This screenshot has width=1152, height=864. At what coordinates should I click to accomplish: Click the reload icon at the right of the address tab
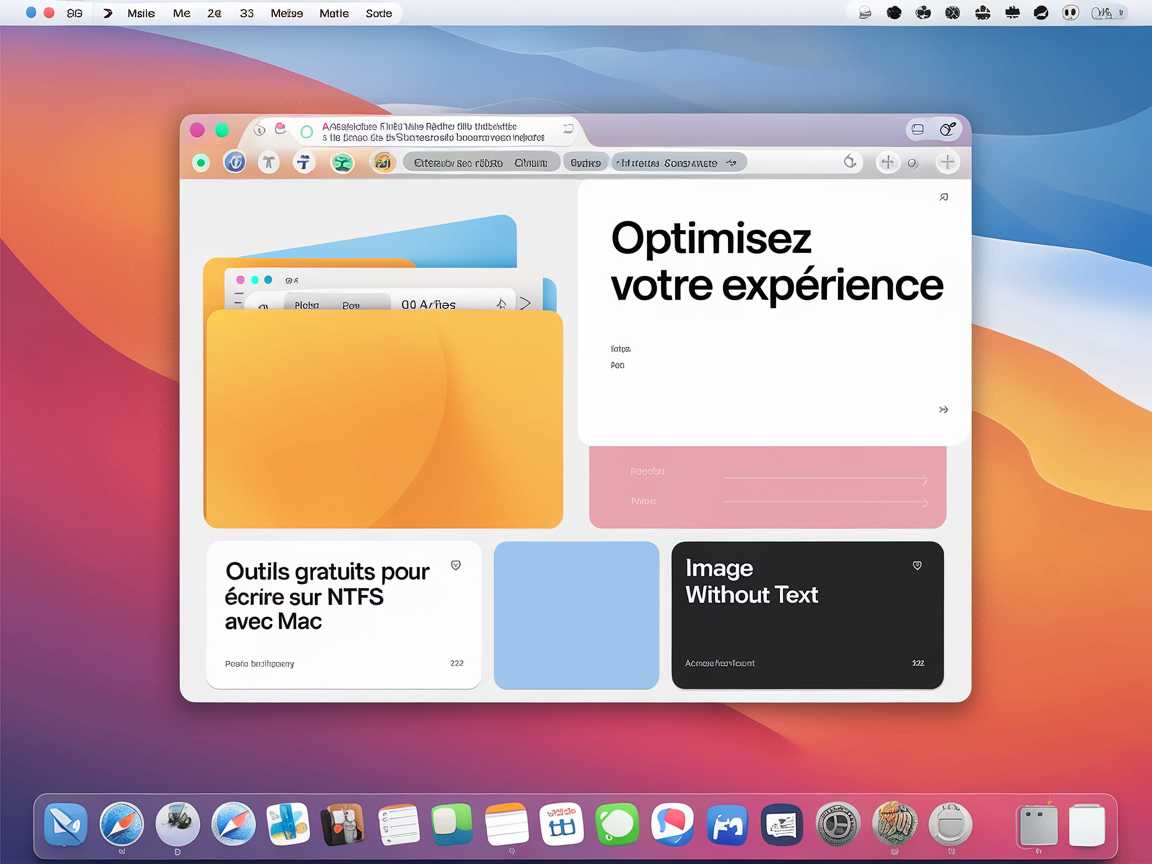[568, 129]
